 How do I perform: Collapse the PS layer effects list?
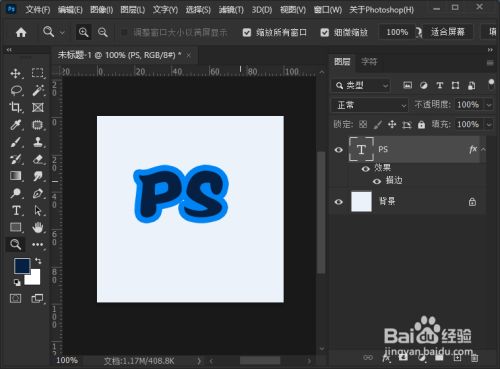click(x=483, y=149)
